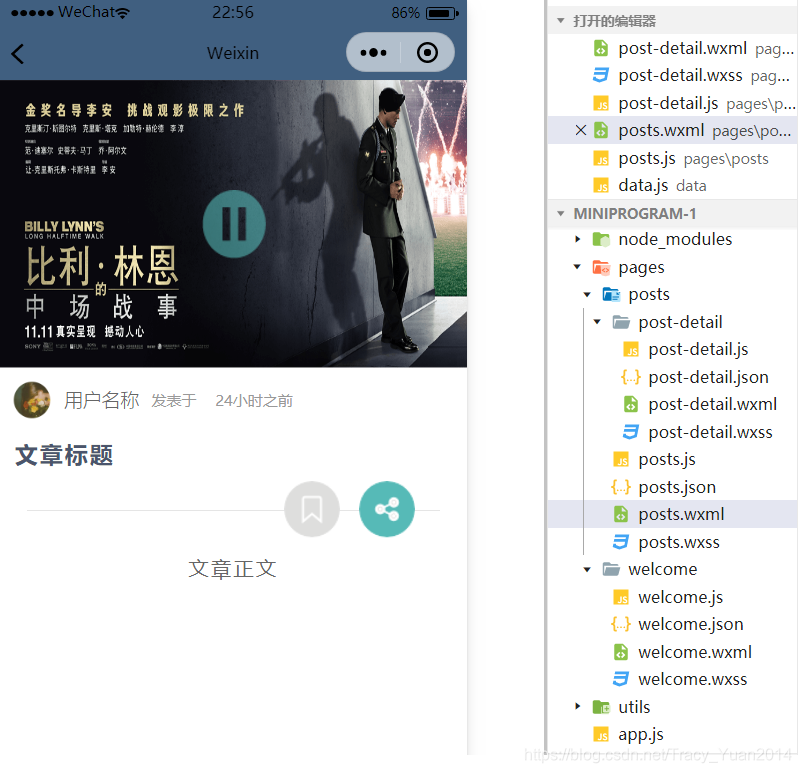
Task: Collapse the welcome folder arrow
Action: click(x=587, y=569)
